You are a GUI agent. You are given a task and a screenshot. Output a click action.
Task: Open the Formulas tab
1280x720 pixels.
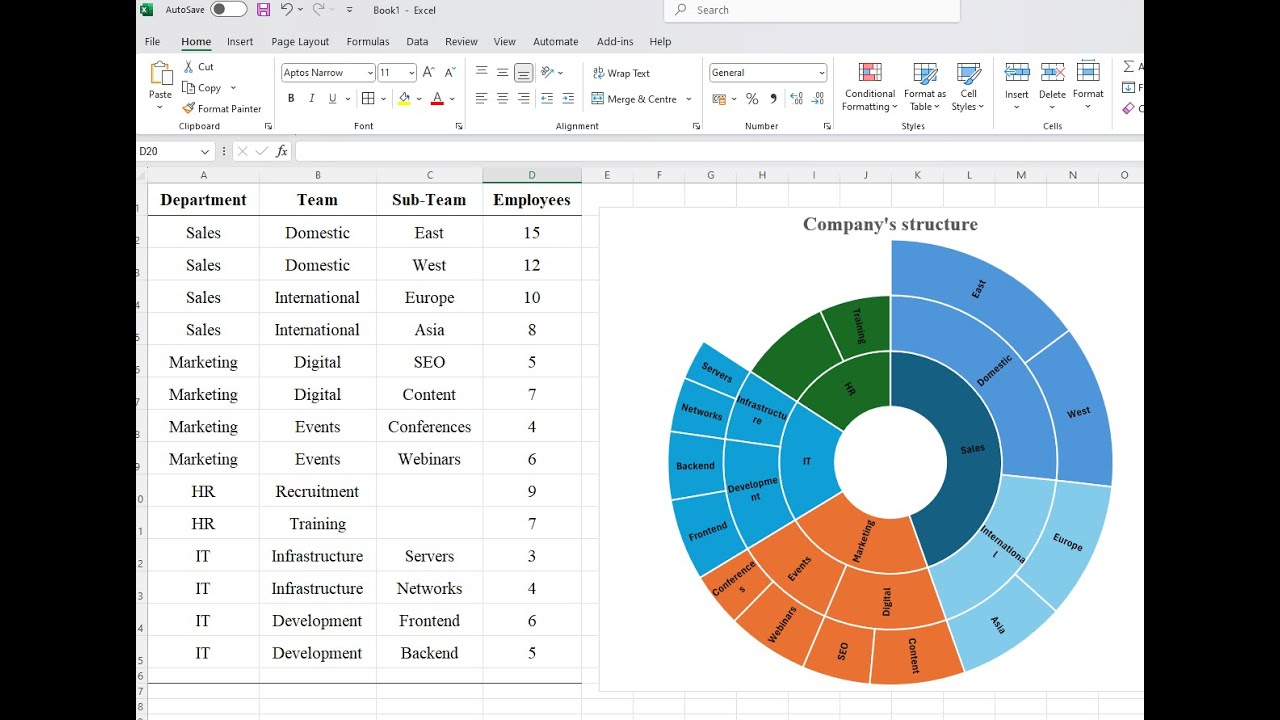[368, 41]
